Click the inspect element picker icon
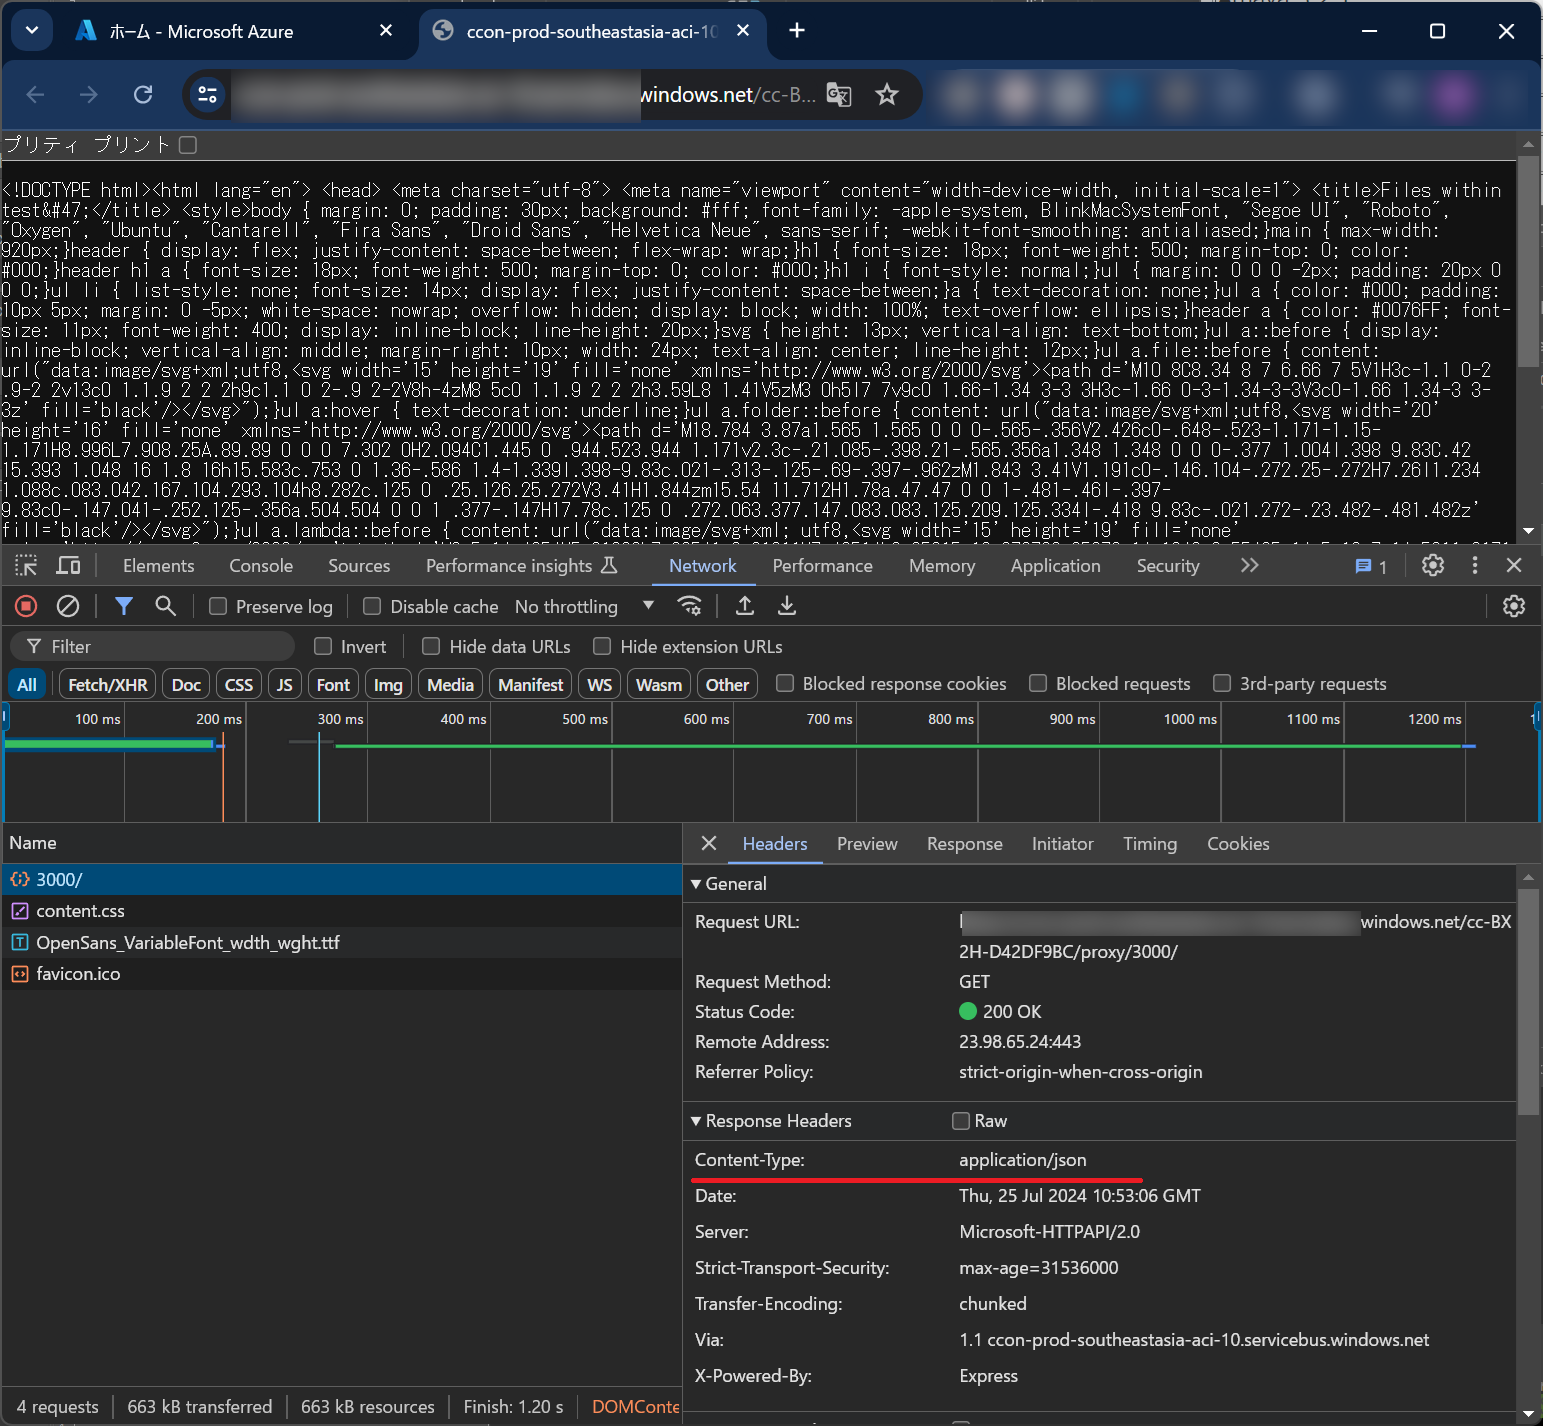Image resolution: width=1543 pixels, height=1426 pixels. point(26,566)
